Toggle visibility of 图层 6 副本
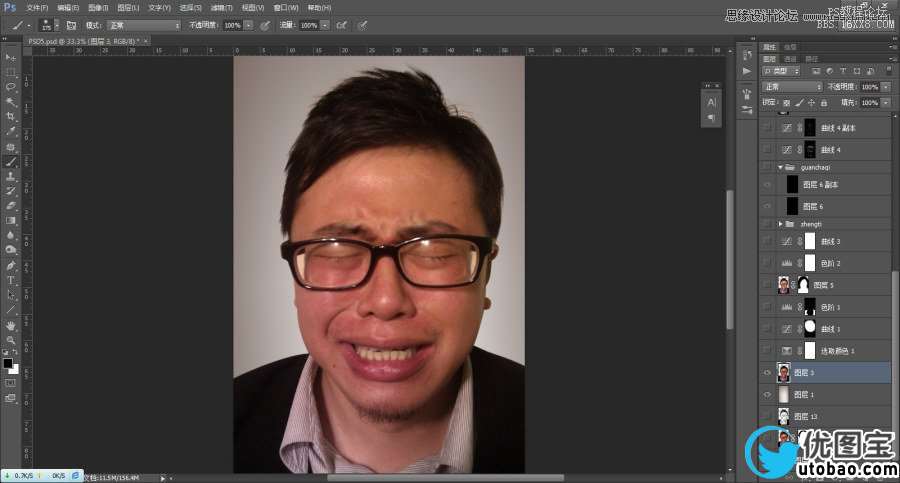Viewport: 900px width, 483px height. coord(767,184)
